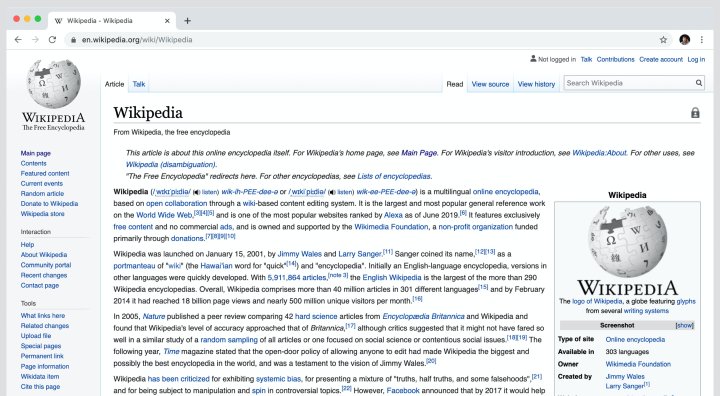Follow the Lists of encyclopedias link
The width and height of the screenshot is (720, 396).
tap(394, 176)
